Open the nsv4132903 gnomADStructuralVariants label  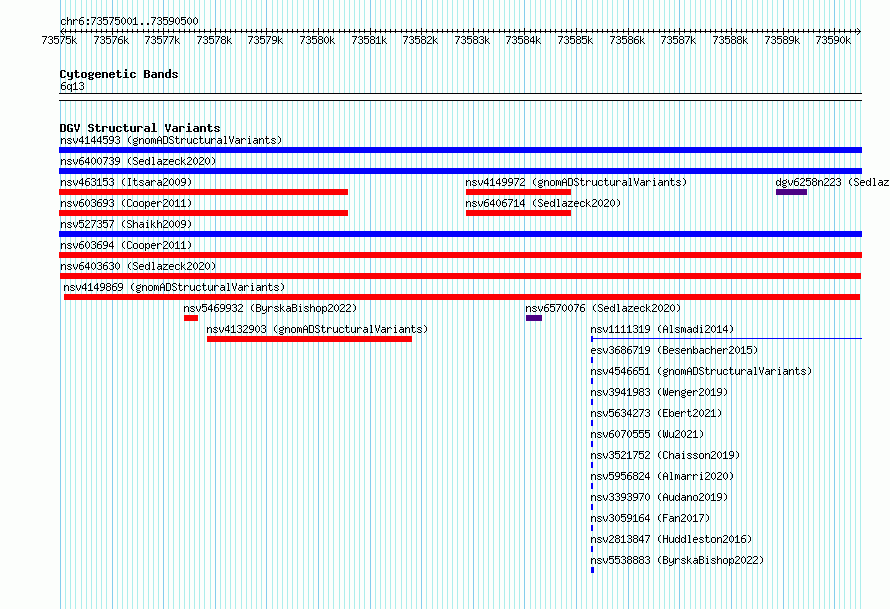pos(317,329)
